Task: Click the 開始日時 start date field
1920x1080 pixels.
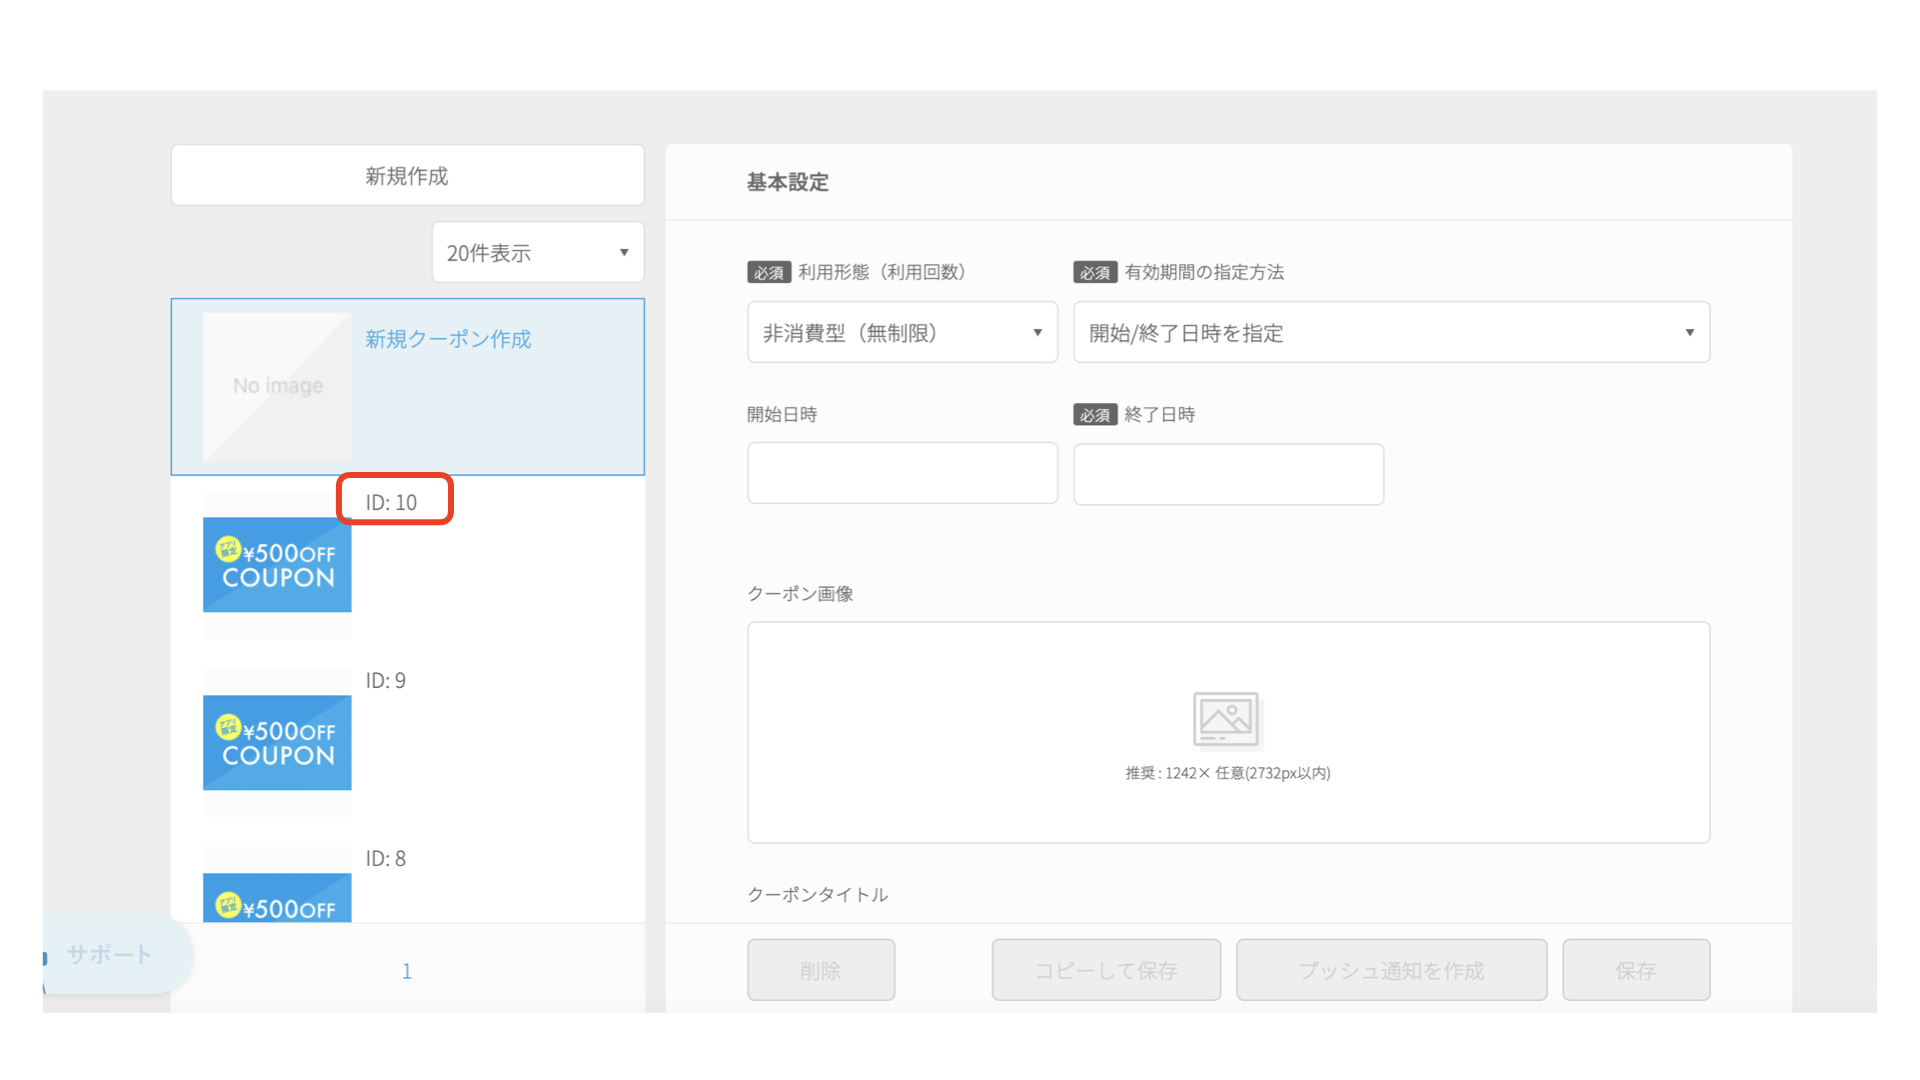Action: tap(902, 474)
